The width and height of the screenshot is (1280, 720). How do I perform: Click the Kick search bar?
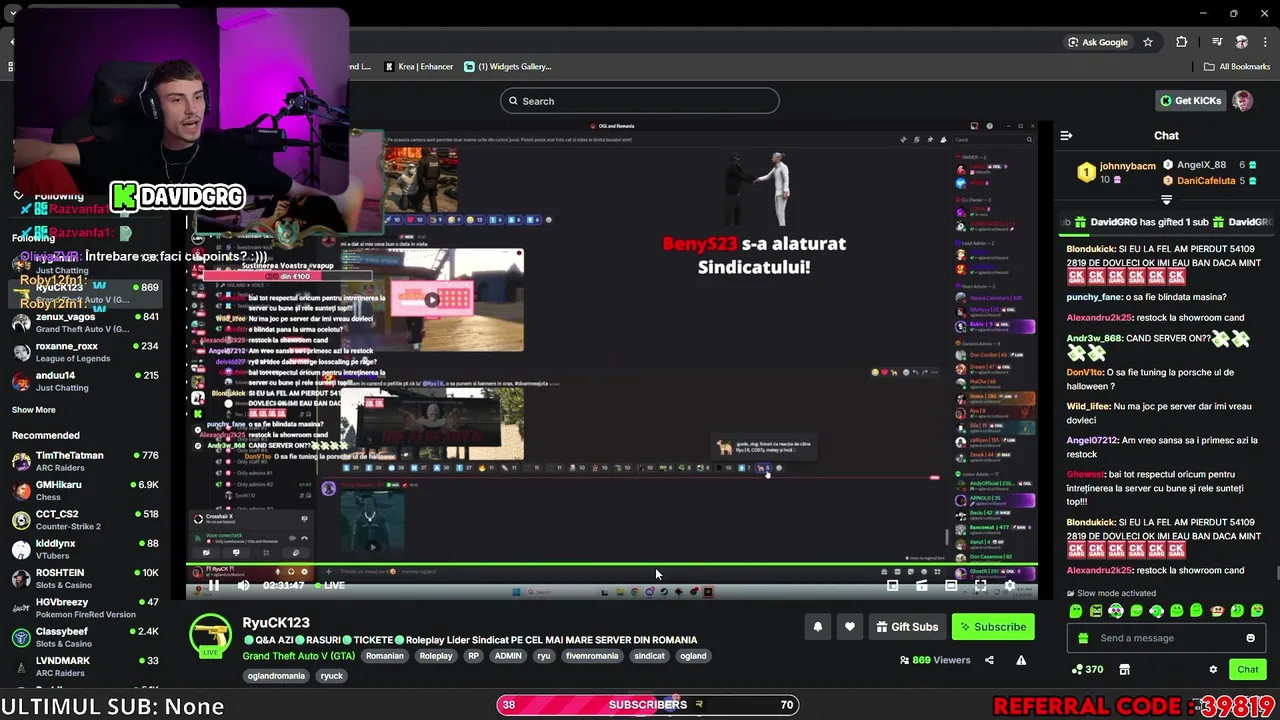point(640,101)
